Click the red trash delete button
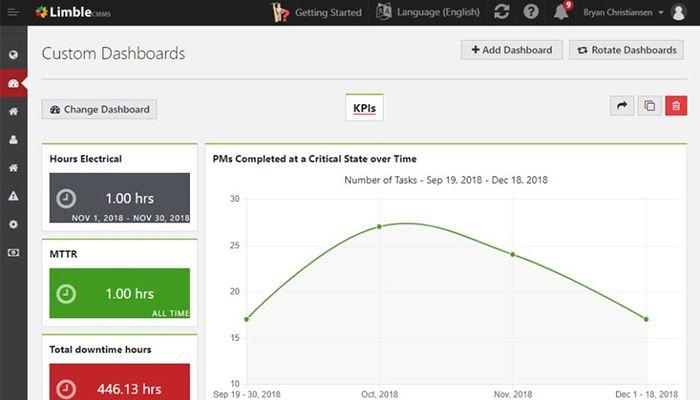700x400 pixels. [676, 106]
